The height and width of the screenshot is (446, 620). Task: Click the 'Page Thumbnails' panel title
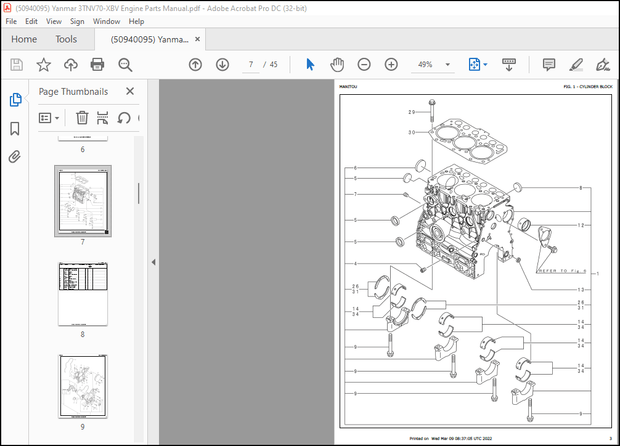73,92
